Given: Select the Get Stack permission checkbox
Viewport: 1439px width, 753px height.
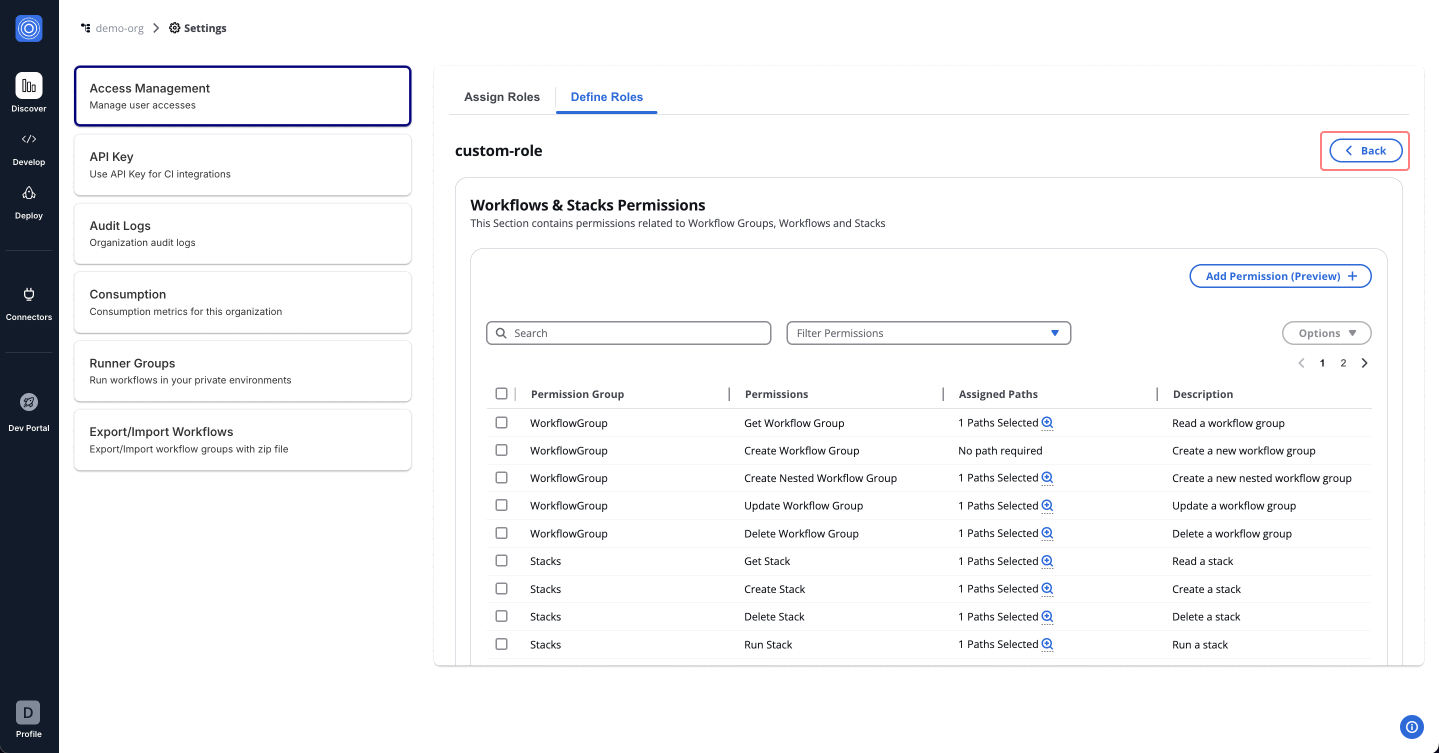Looking at the screenshot, I should [x=502, y=561].
